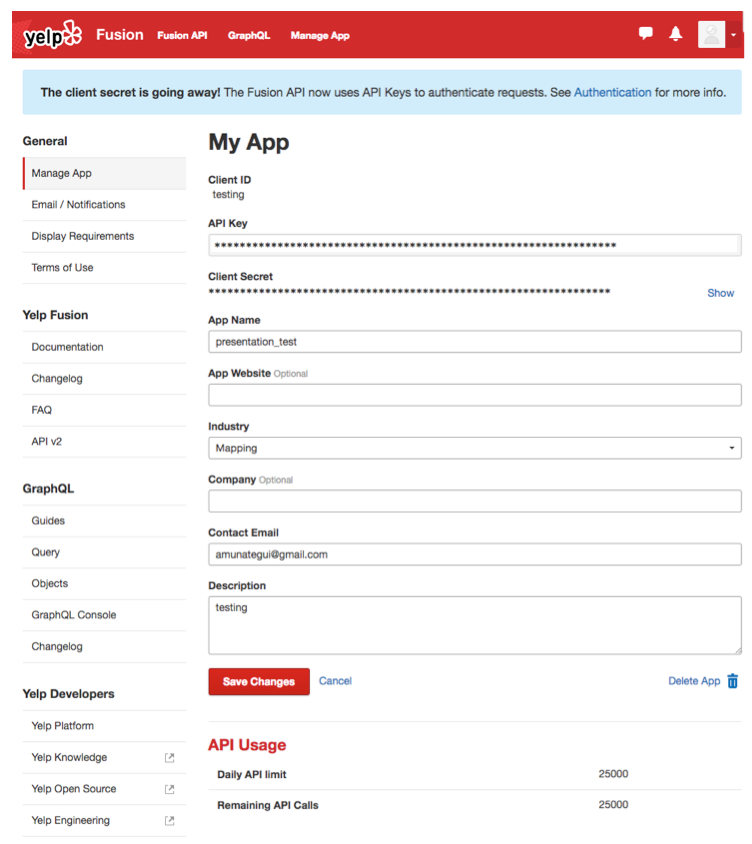Show the hidden Client Secret

(720, 293)
